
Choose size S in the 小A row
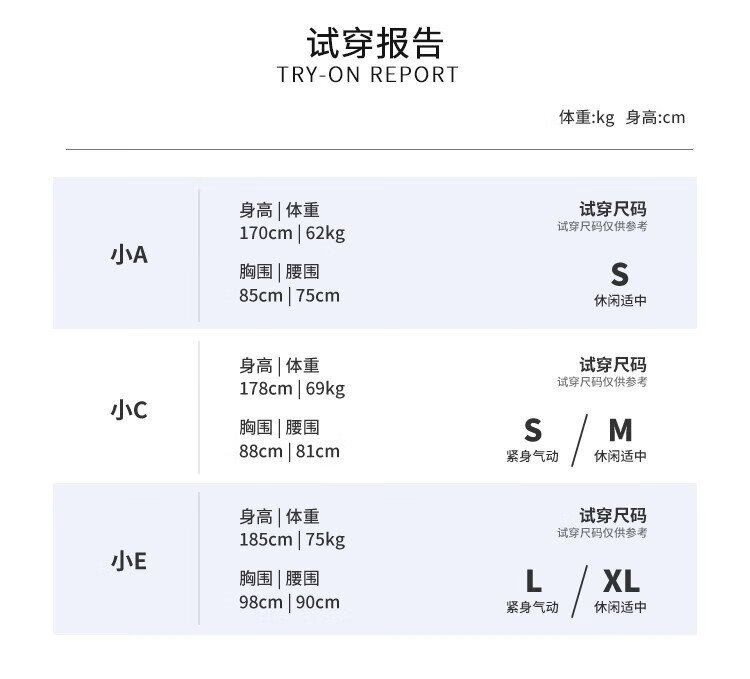point(620,274)
